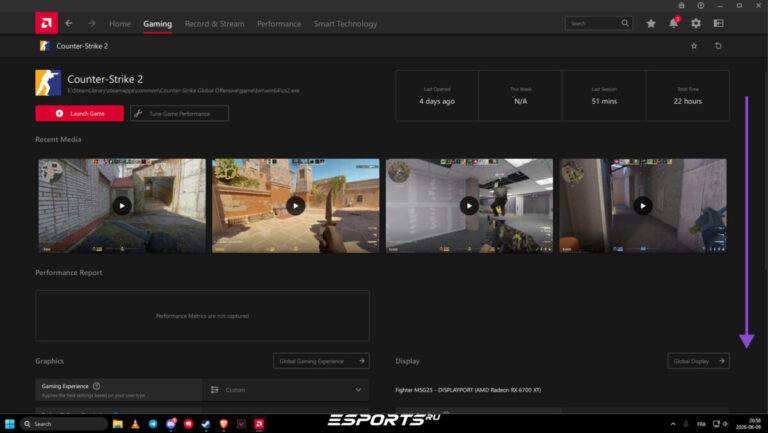Click the magnifier search icon
This screenshot has height=433, width=768.
pos(625,23)
